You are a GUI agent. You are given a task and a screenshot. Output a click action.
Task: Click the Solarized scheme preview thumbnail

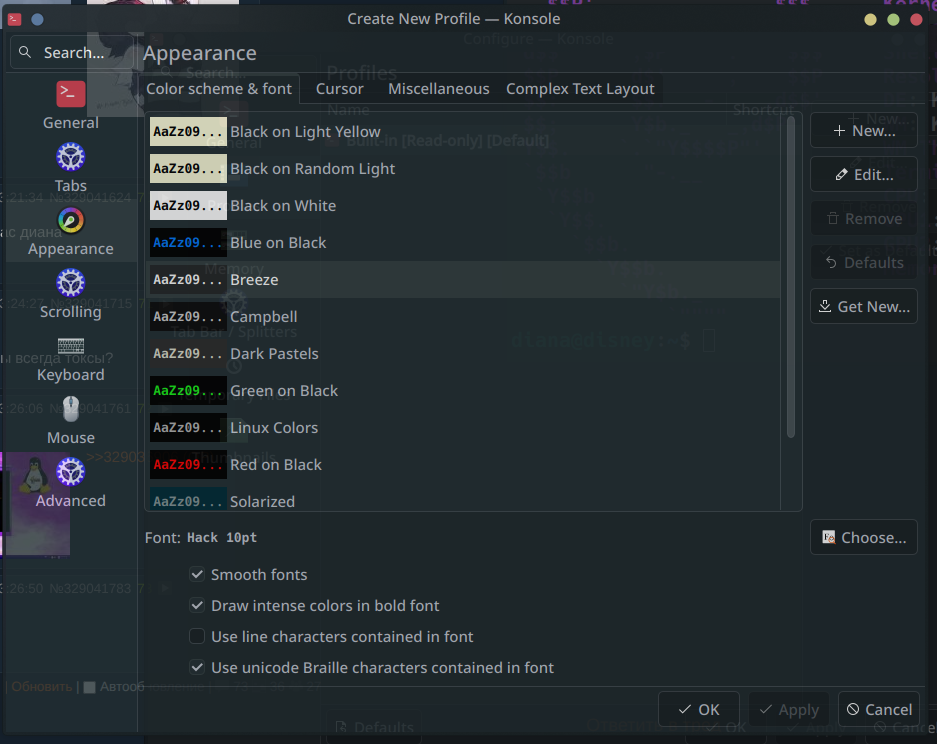pos(188,499)
